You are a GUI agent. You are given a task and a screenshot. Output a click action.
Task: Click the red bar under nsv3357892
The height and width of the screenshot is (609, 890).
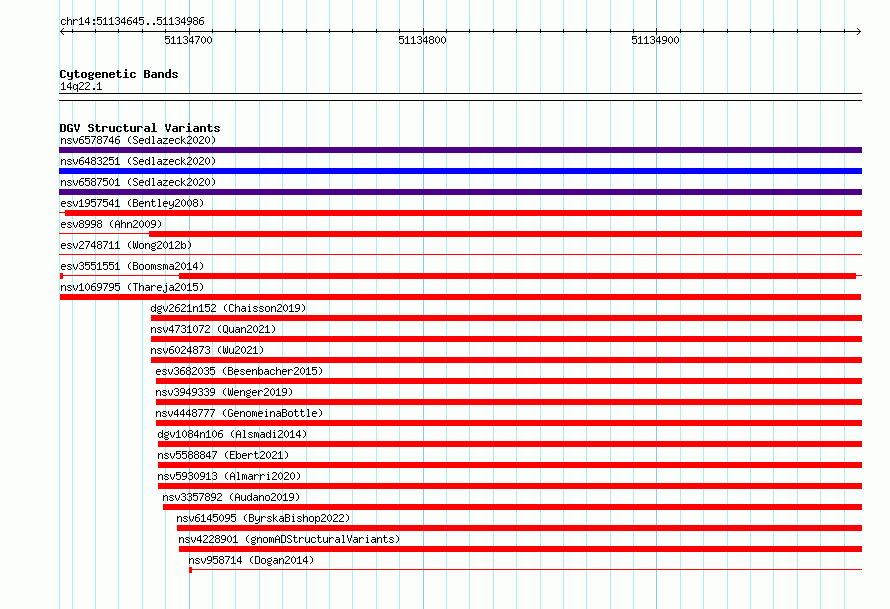[513, 507]
